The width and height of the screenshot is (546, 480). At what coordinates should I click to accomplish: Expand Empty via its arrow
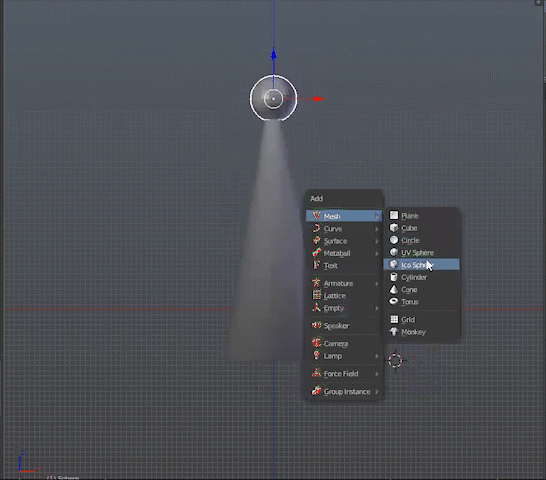(x=377, y=308)
